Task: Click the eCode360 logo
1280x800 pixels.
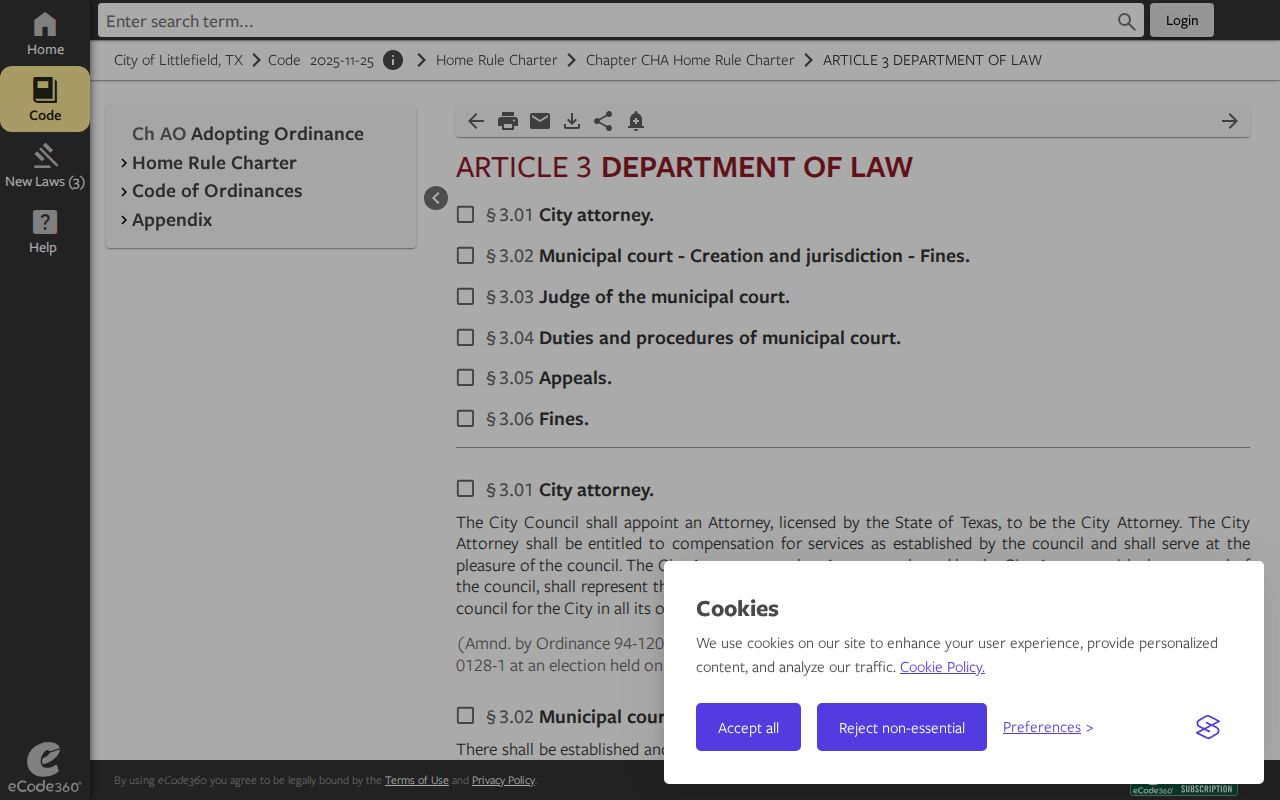Action: [44, 768]
